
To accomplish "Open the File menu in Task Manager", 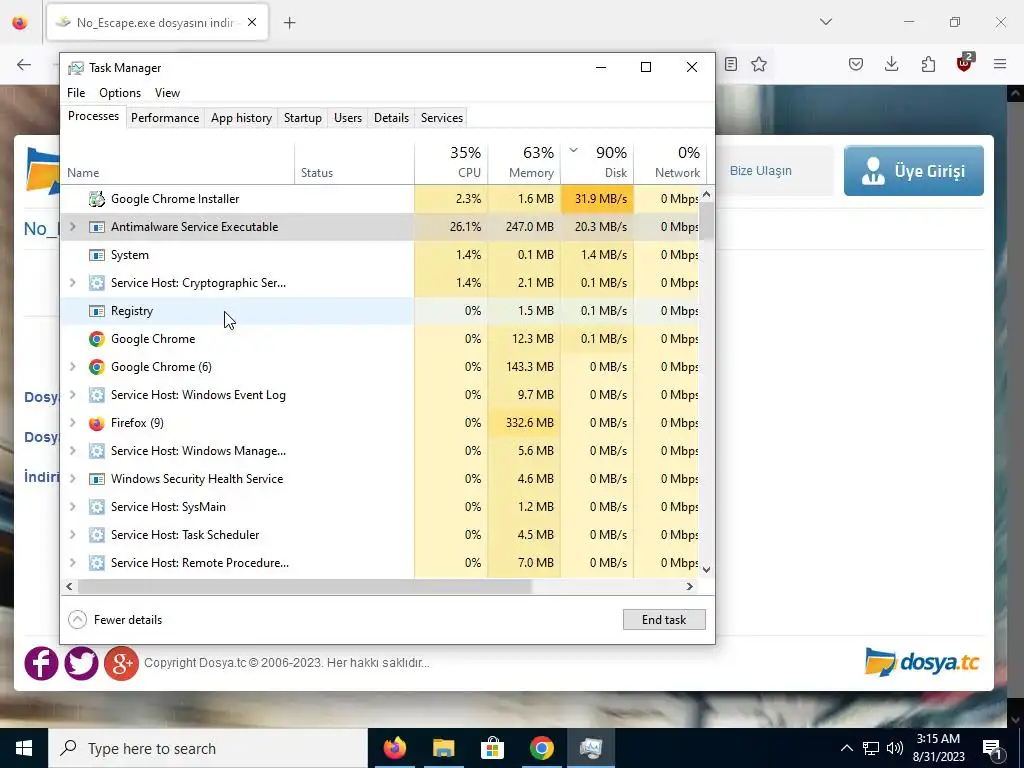I will (76, 93).
